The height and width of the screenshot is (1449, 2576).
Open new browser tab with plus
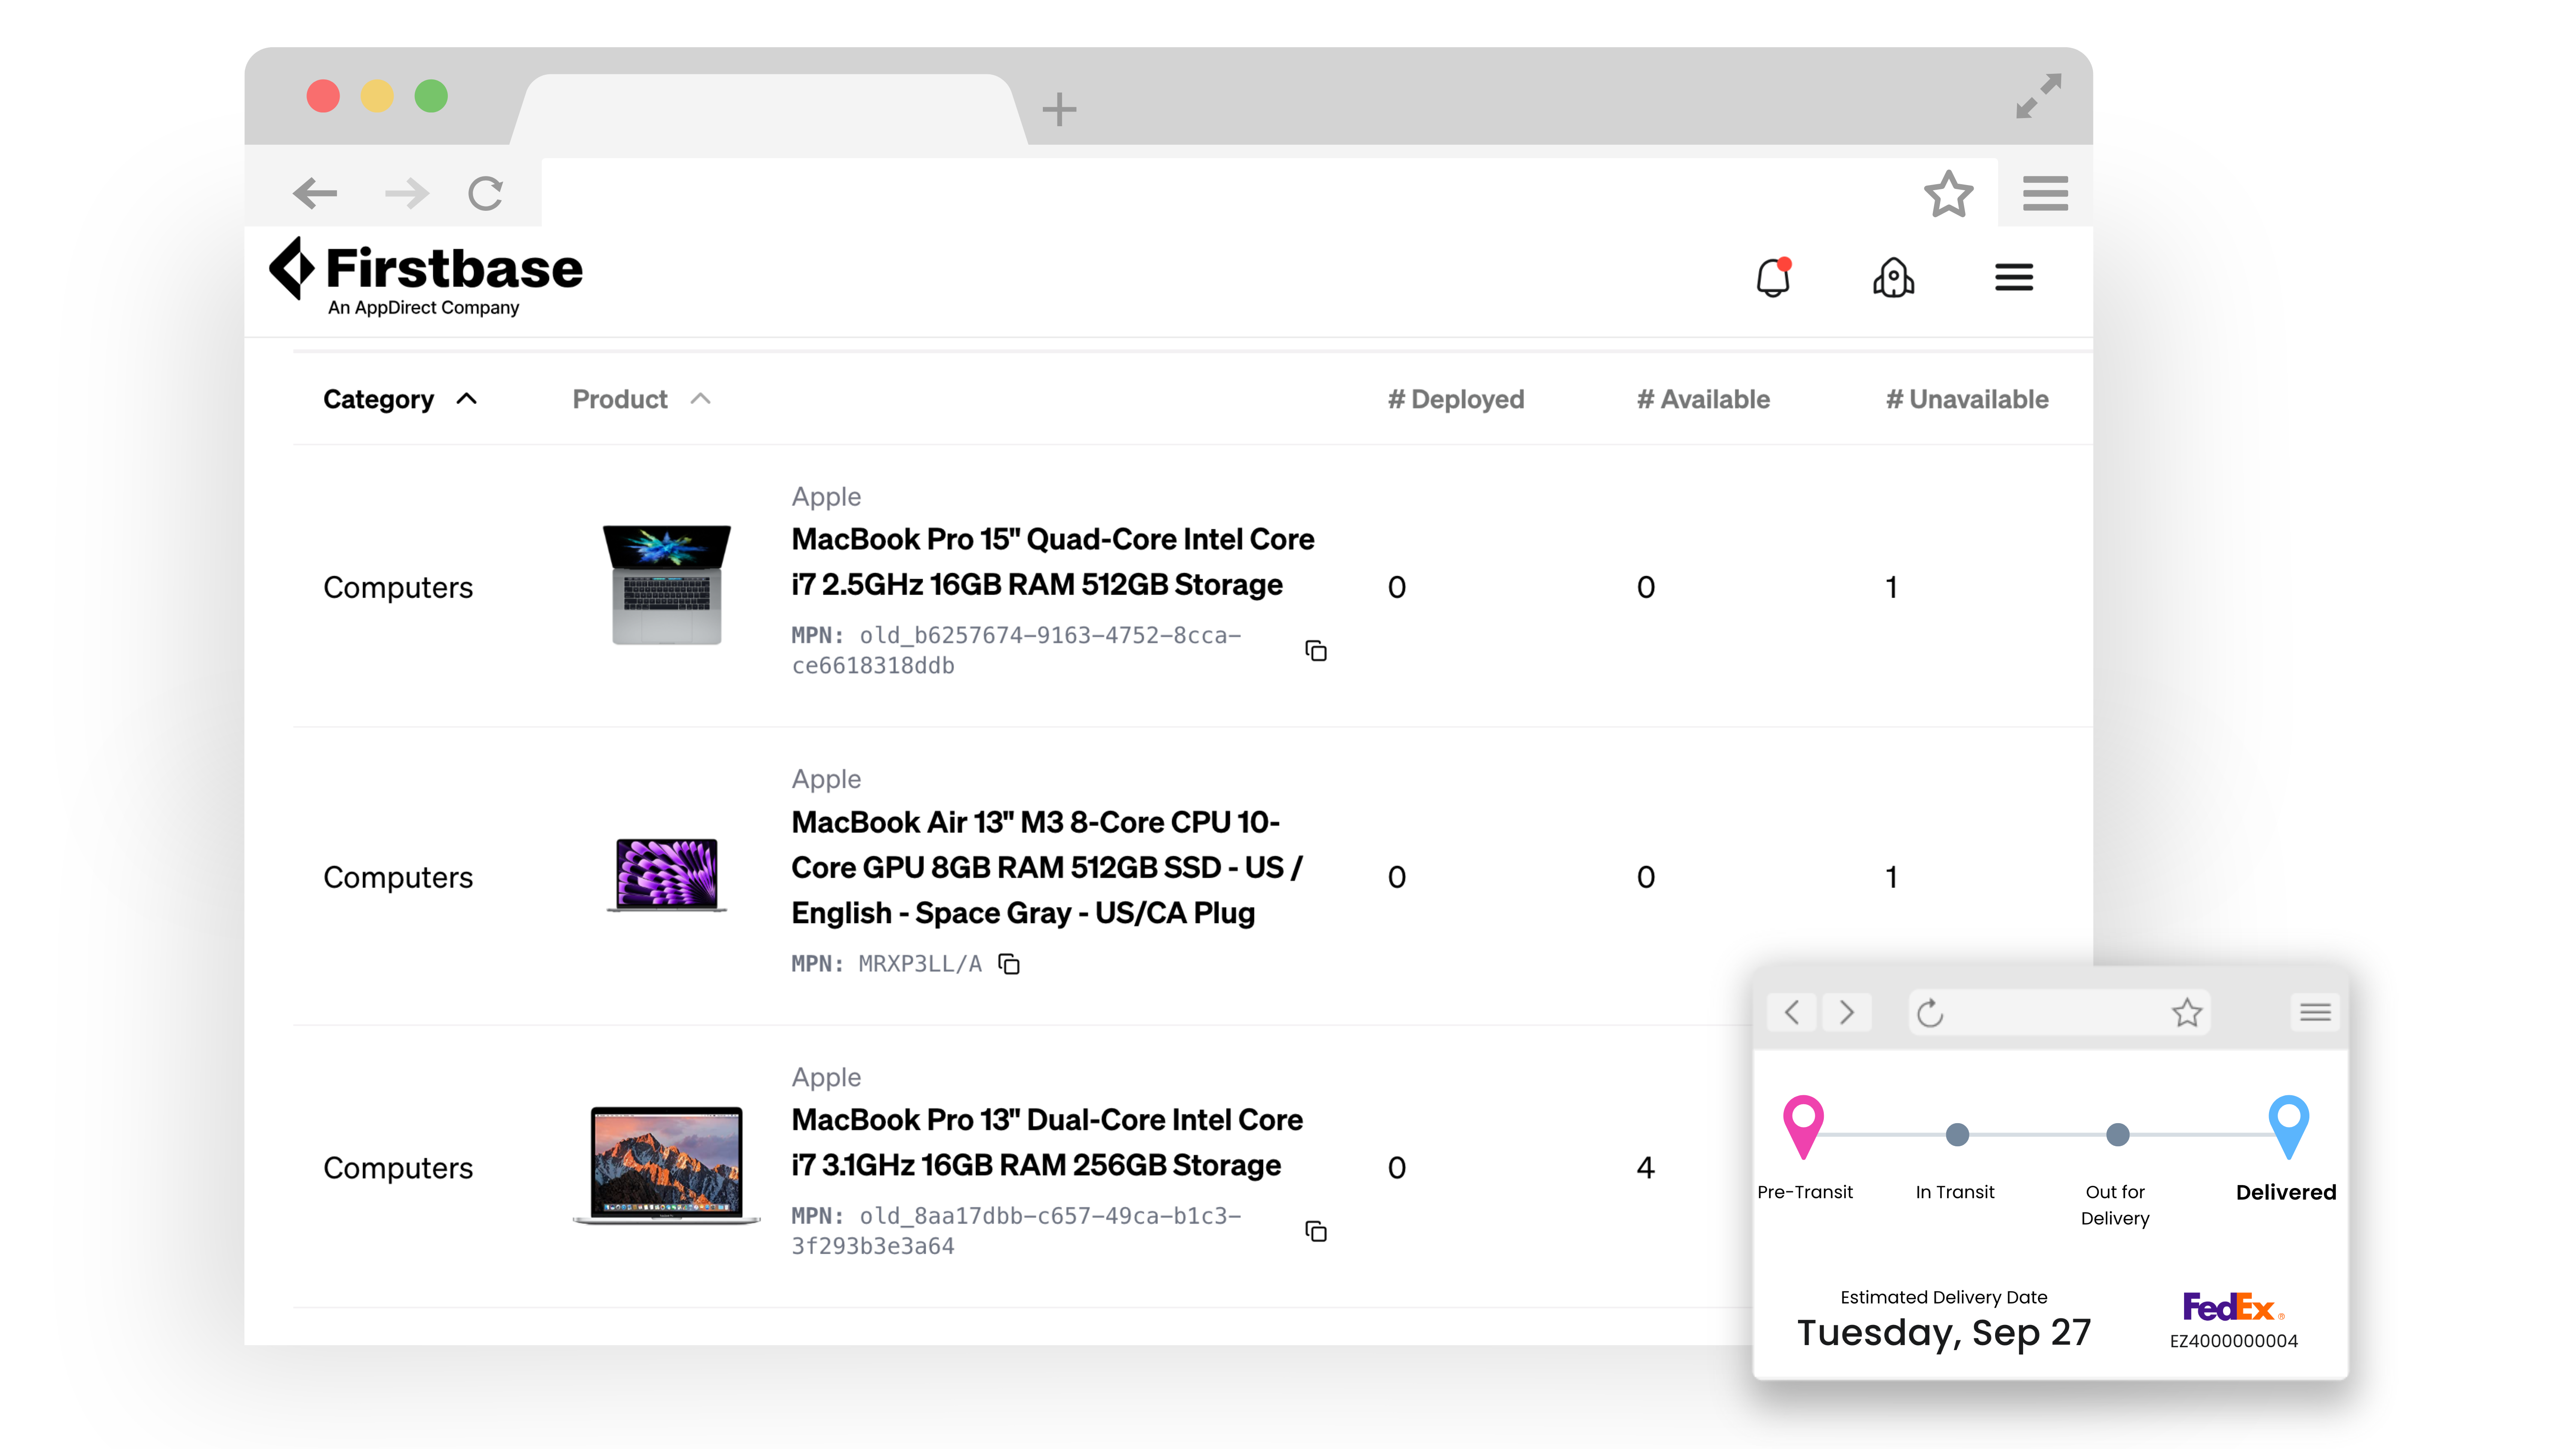1059,109
